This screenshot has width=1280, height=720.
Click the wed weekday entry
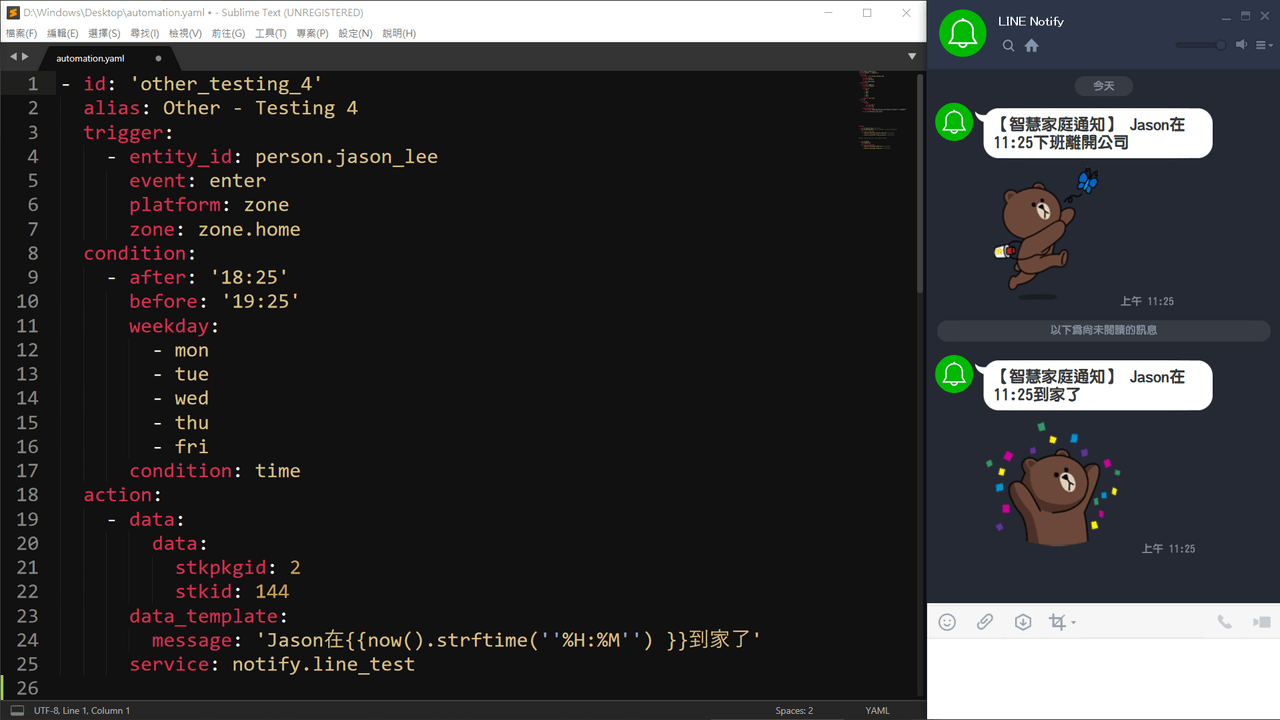[192, 398]
